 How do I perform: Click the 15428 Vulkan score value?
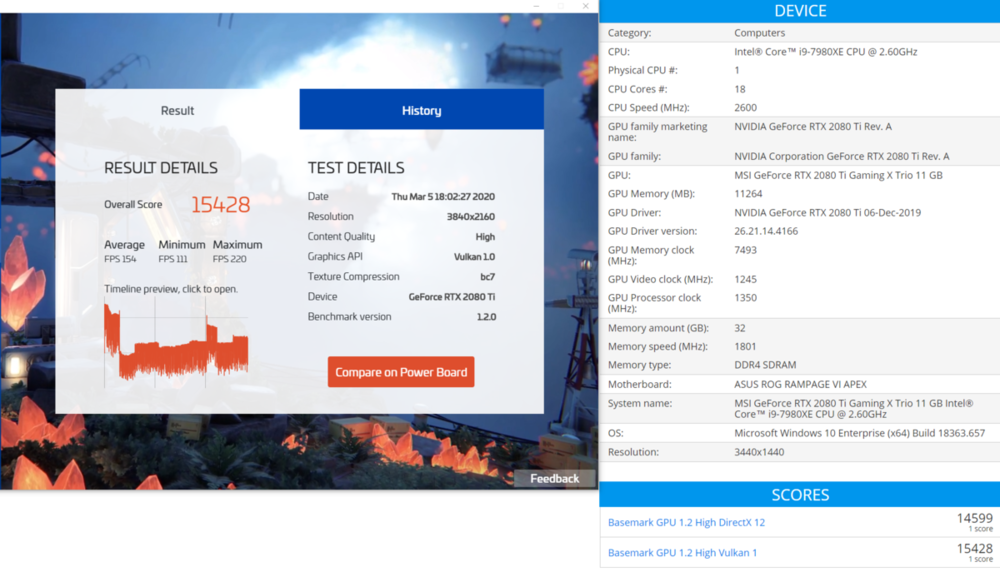[x=974, y=548]
